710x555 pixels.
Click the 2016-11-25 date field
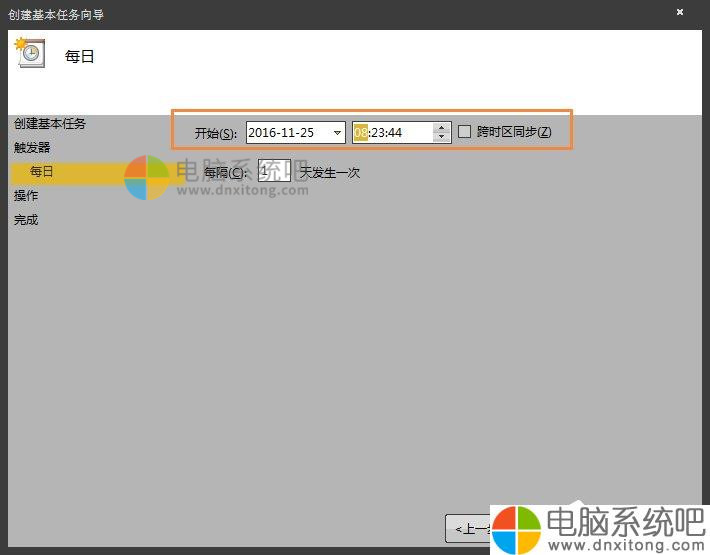285,133
